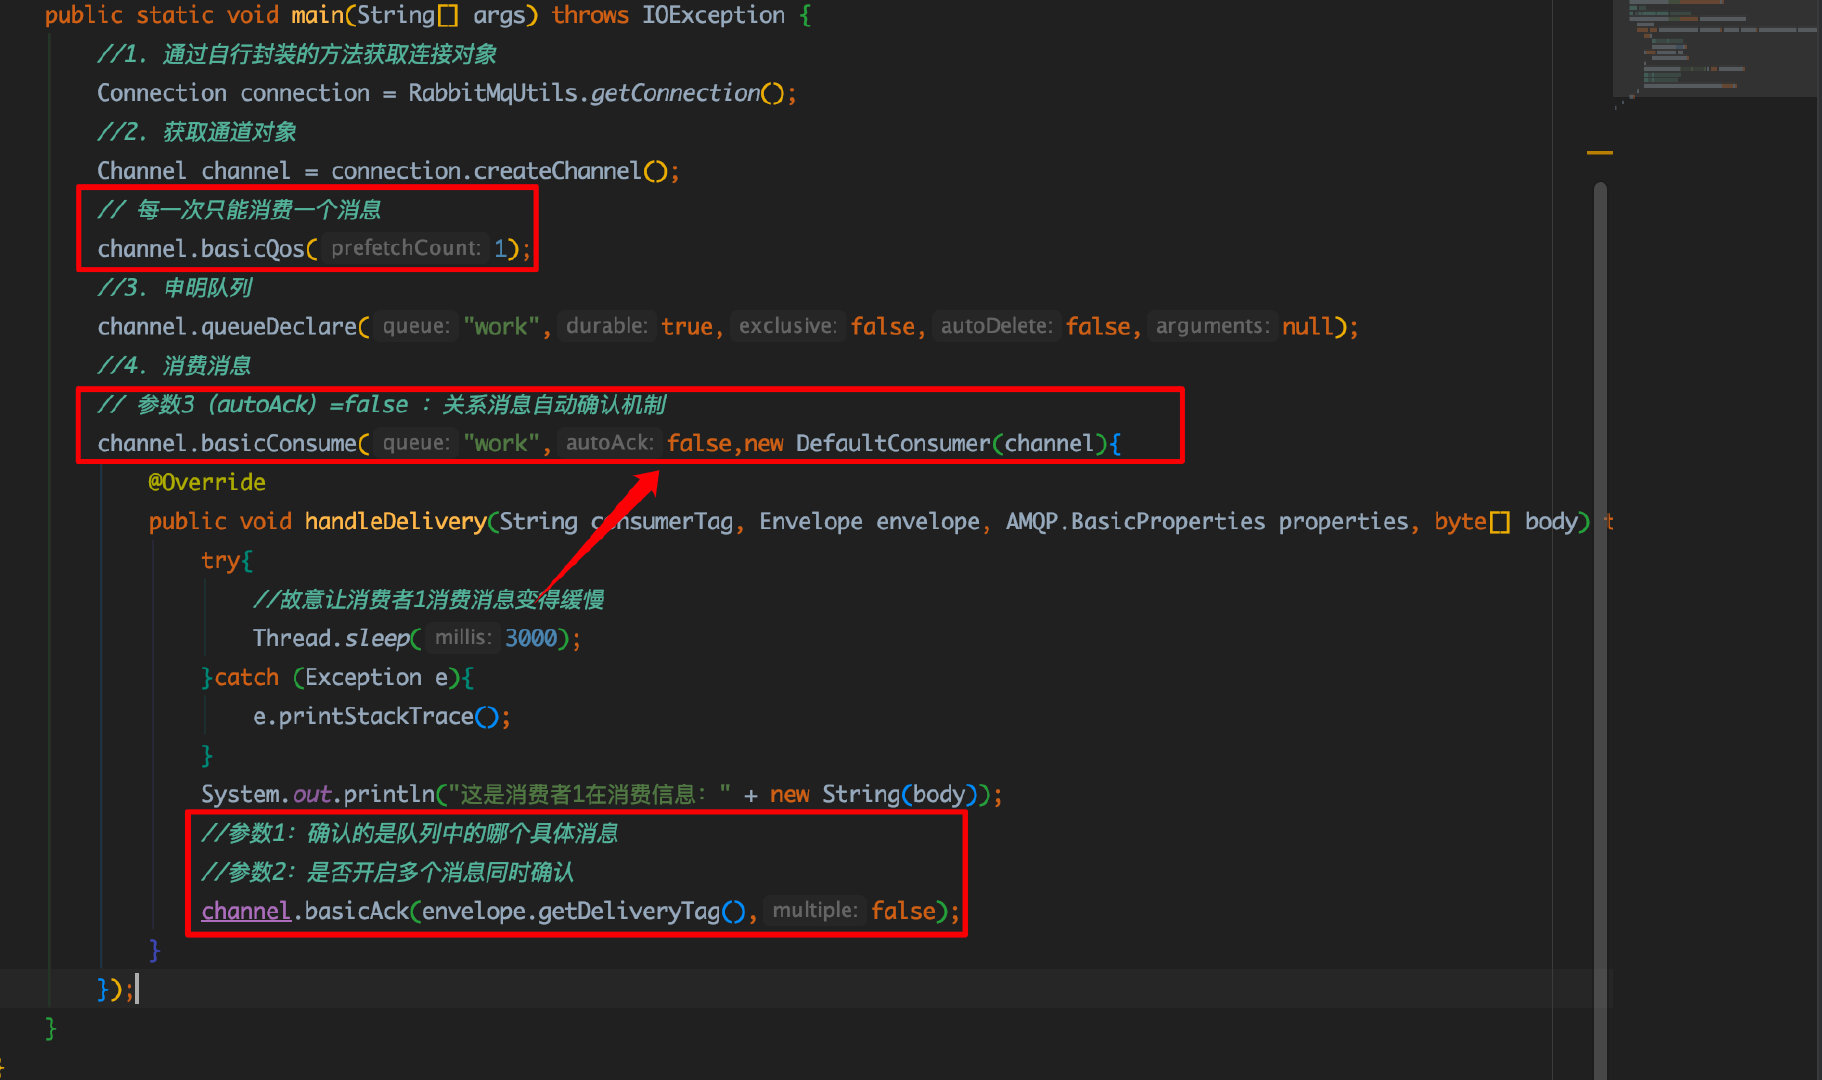The height and width of the screenshot is (1080, 1822).
Task: Click the millis value 3000
Action: tap(530, 639)
